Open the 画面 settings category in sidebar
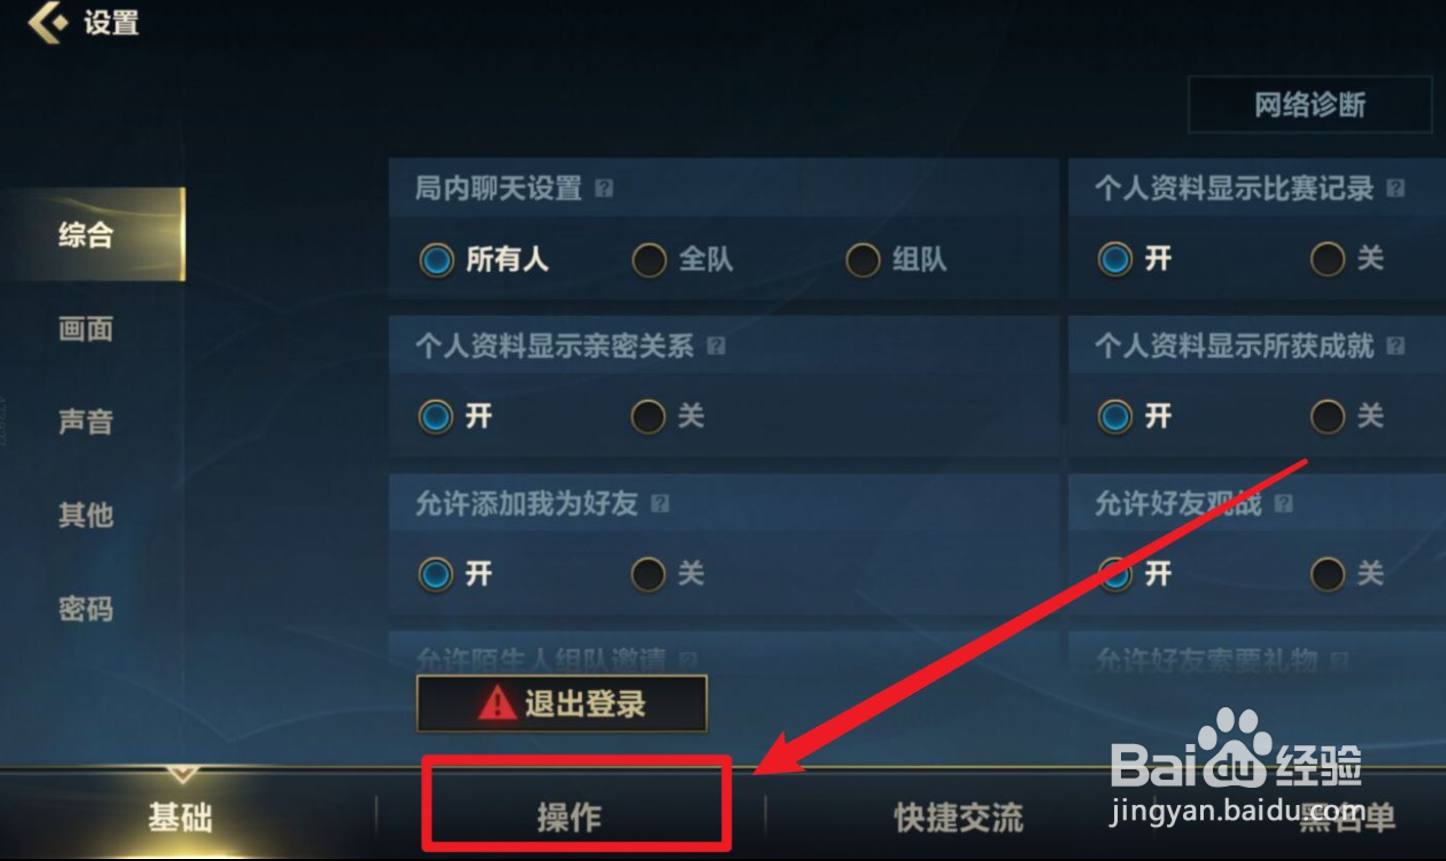This screenshot has width=1446, height=861. [86, 329]
